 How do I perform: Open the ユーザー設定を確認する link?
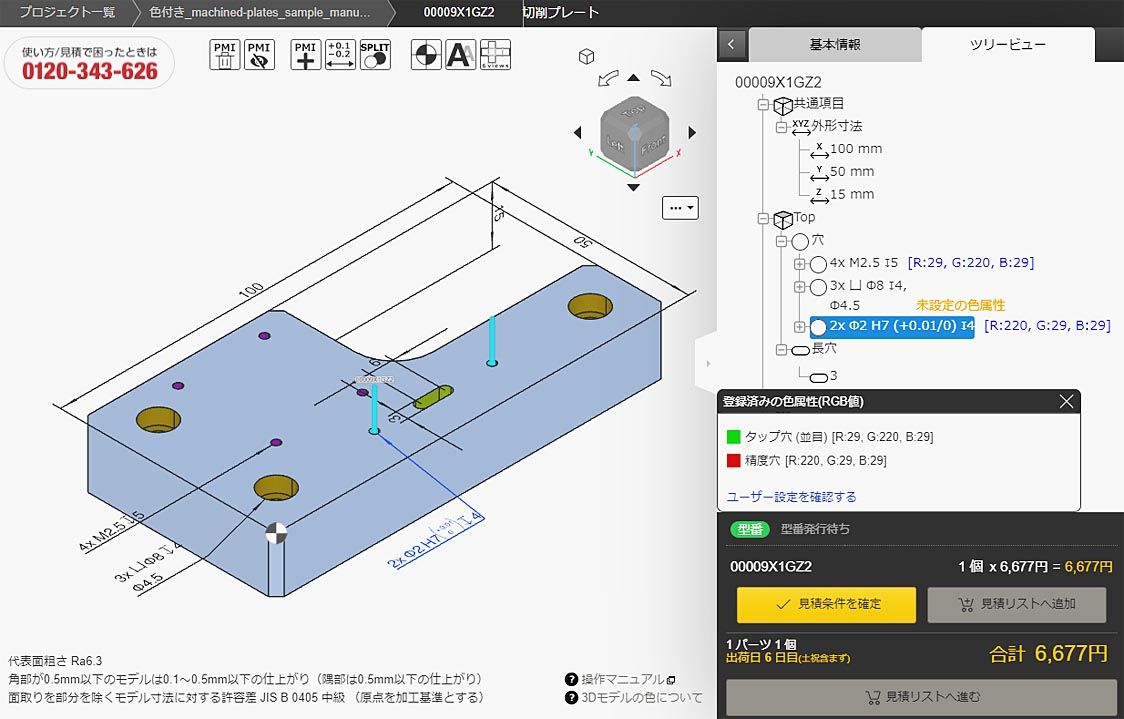point(791,497)
